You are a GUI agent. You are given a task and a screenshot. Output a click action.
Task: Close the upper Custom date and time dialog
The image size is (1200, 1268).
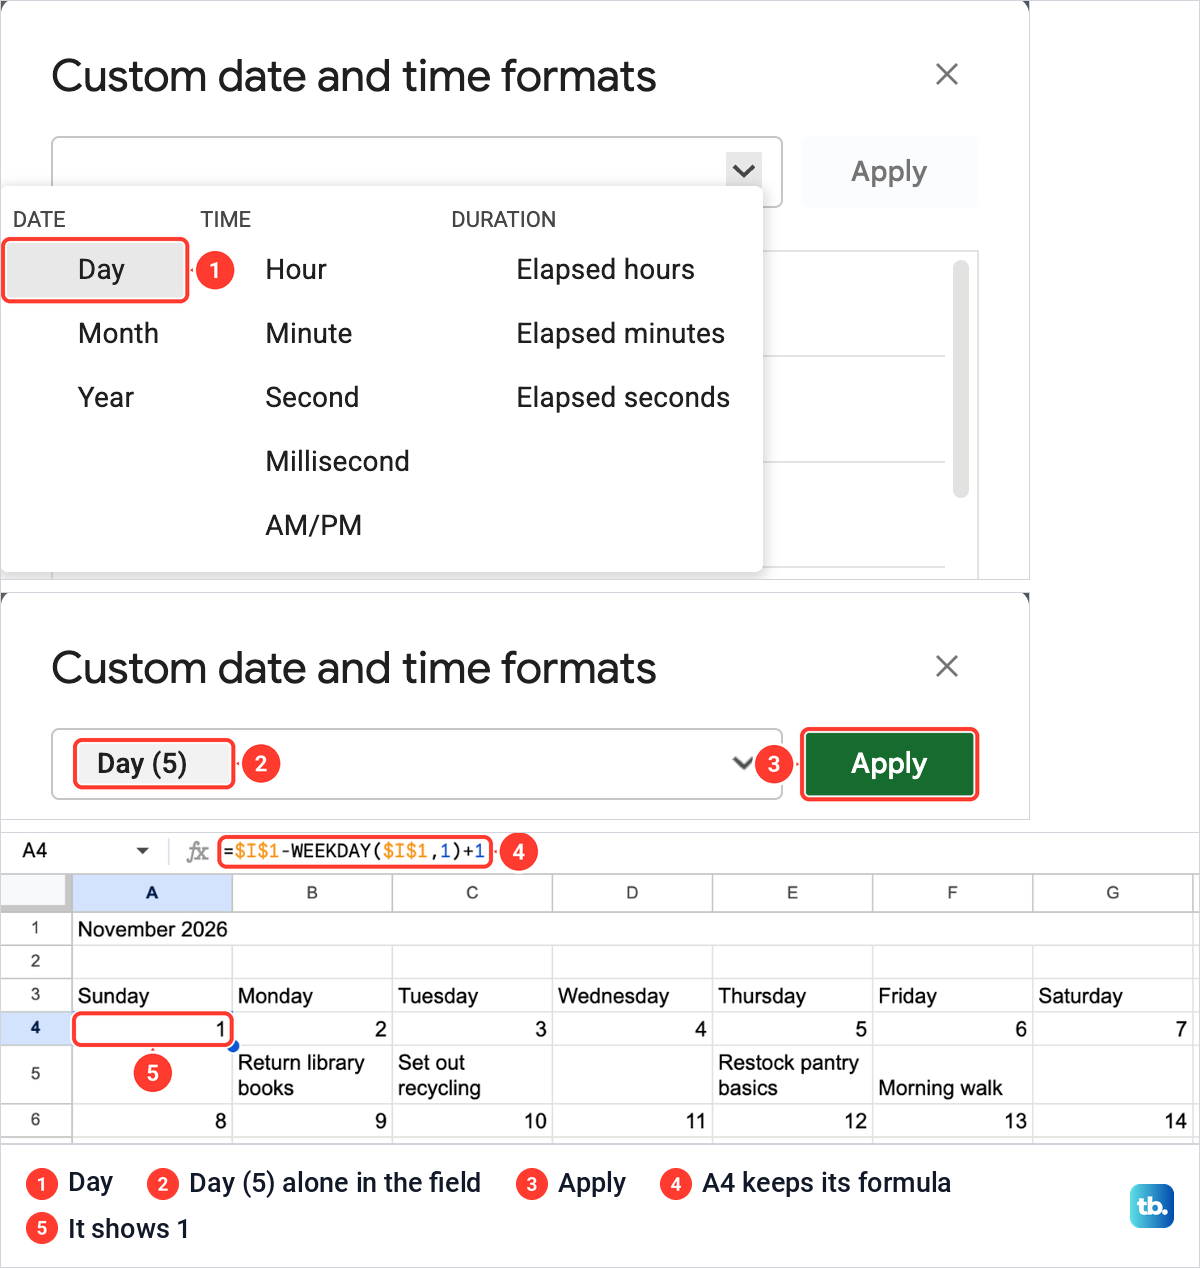point(947,74)
